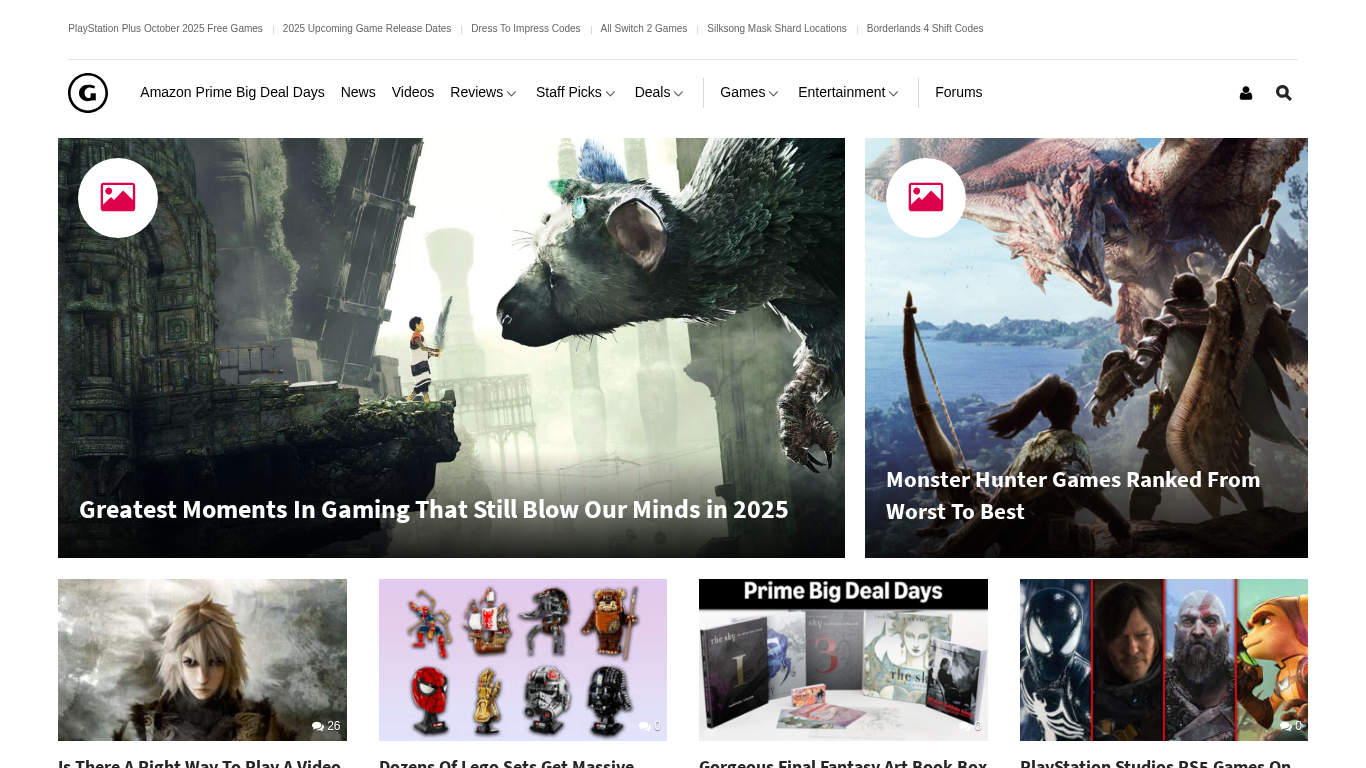Click the GameSpot logo icon
The image size is (1366, 768).
(x=88, y=93)
